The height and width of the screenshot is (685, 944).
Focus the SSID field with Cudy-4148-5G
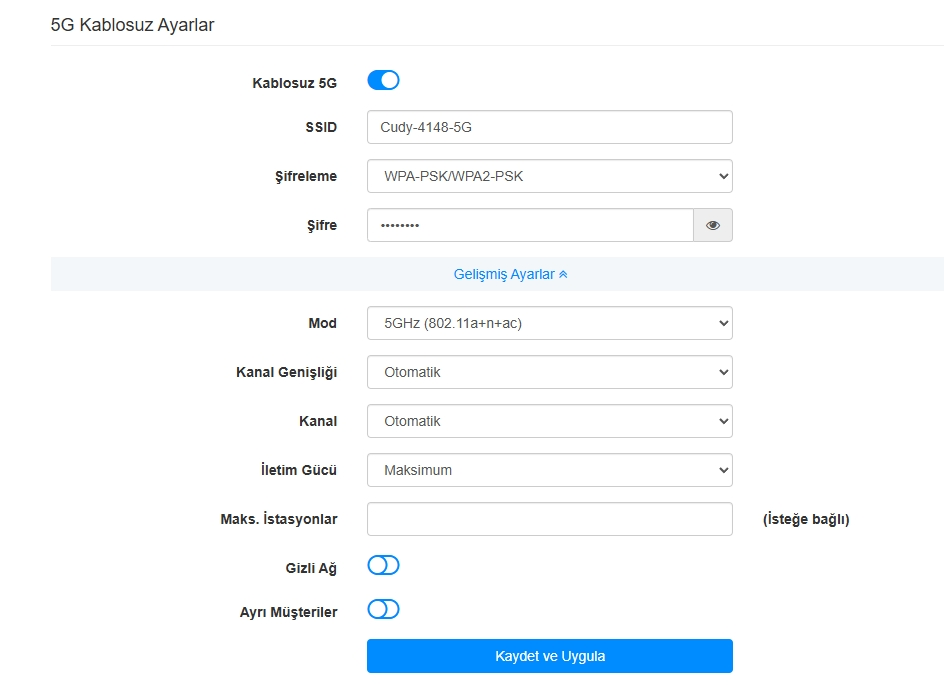[550, 127]
